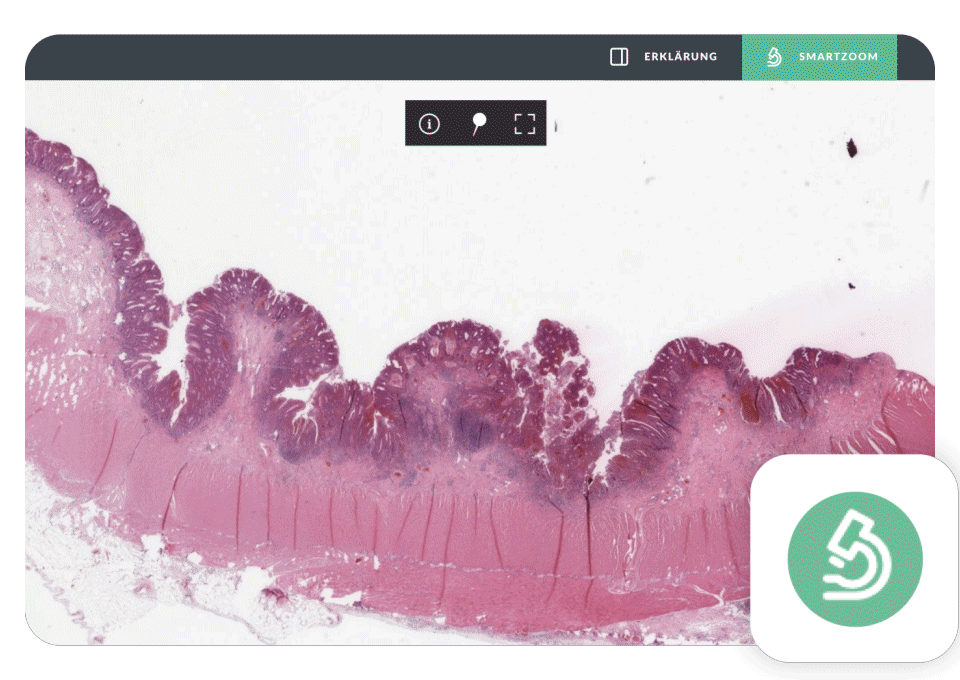Click the histology slide image
Viewport: 960px width, 680px height.
(x=479, y=362)
